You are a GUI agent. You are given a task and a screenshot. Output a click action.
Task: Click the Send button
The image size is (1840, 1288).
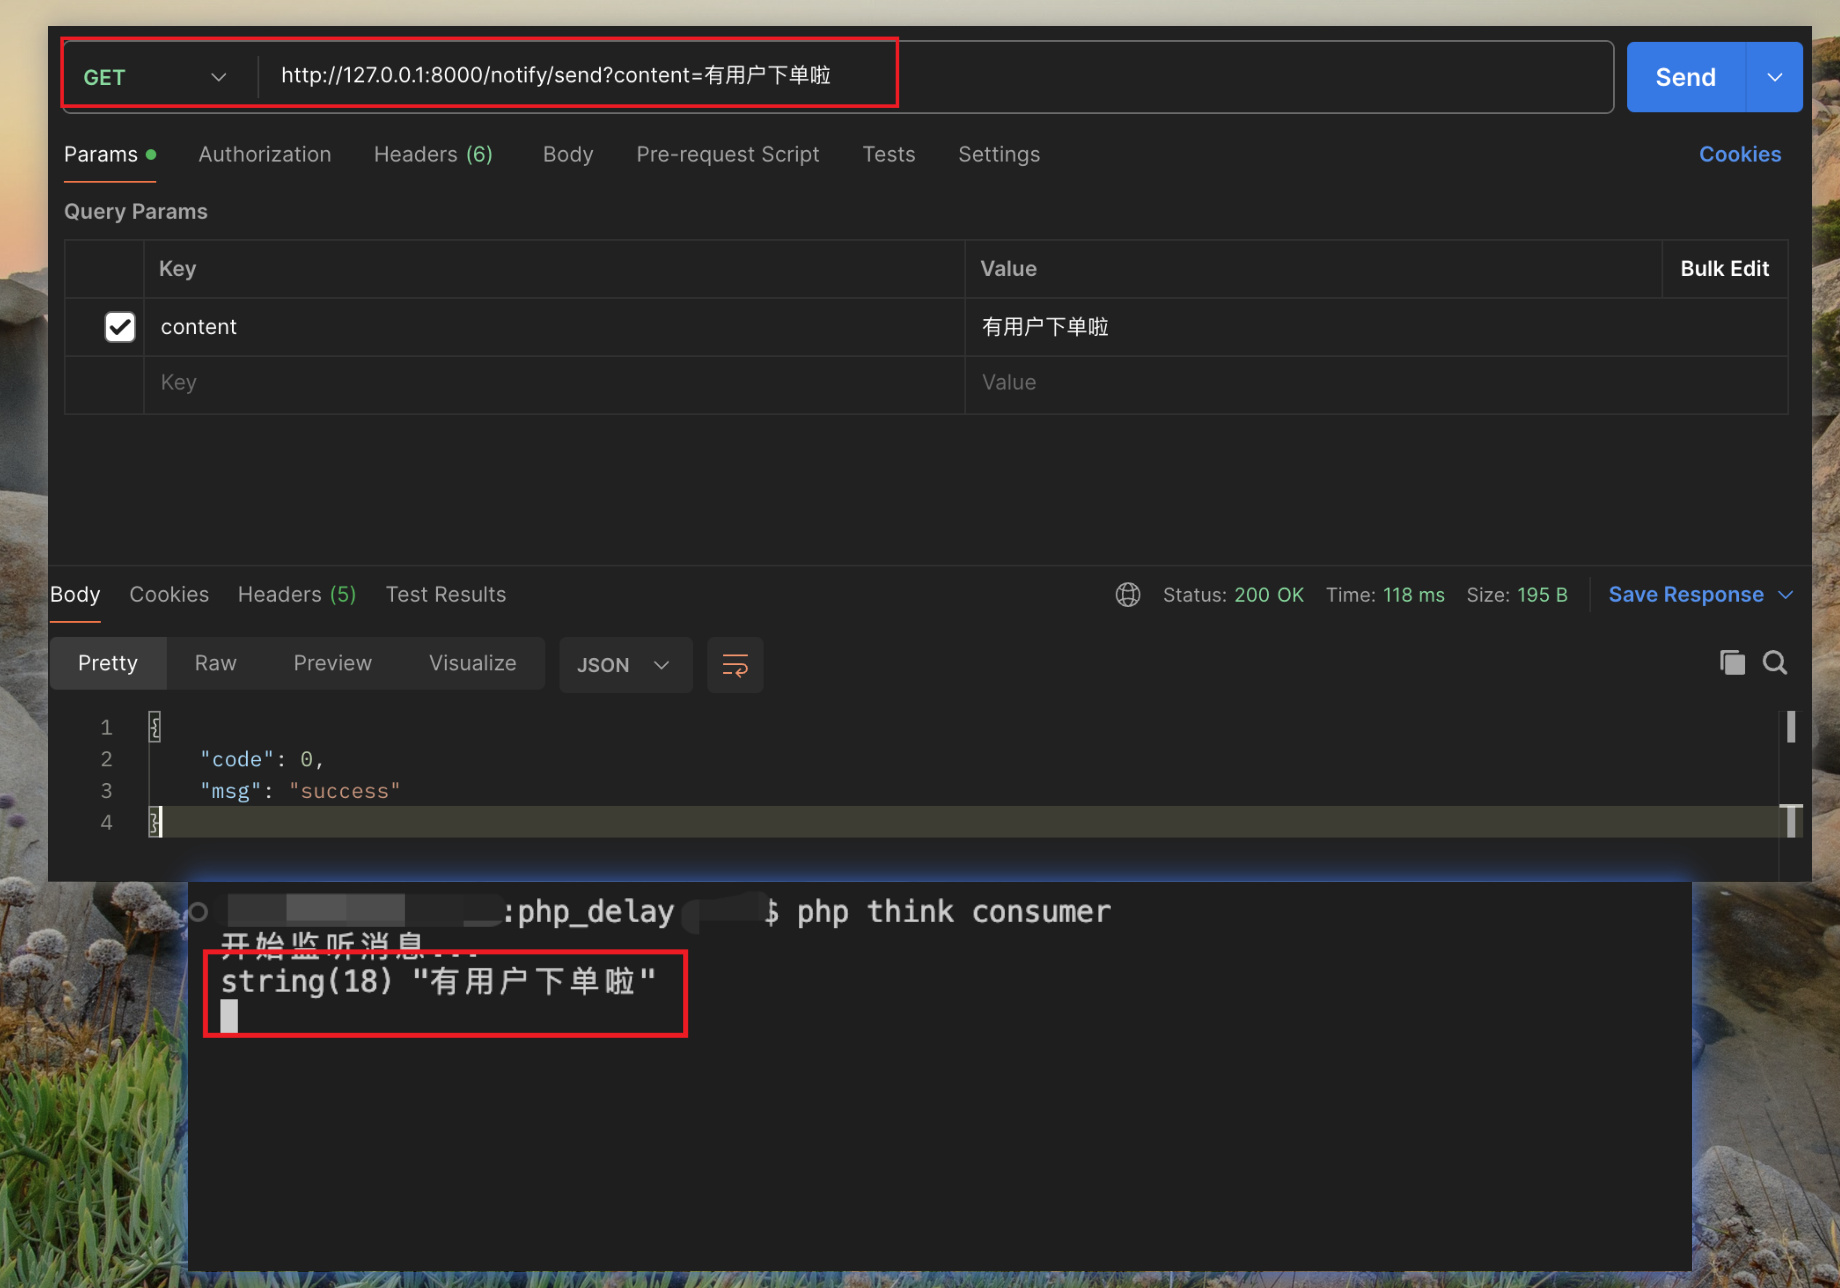click(x=1685, y=77)
